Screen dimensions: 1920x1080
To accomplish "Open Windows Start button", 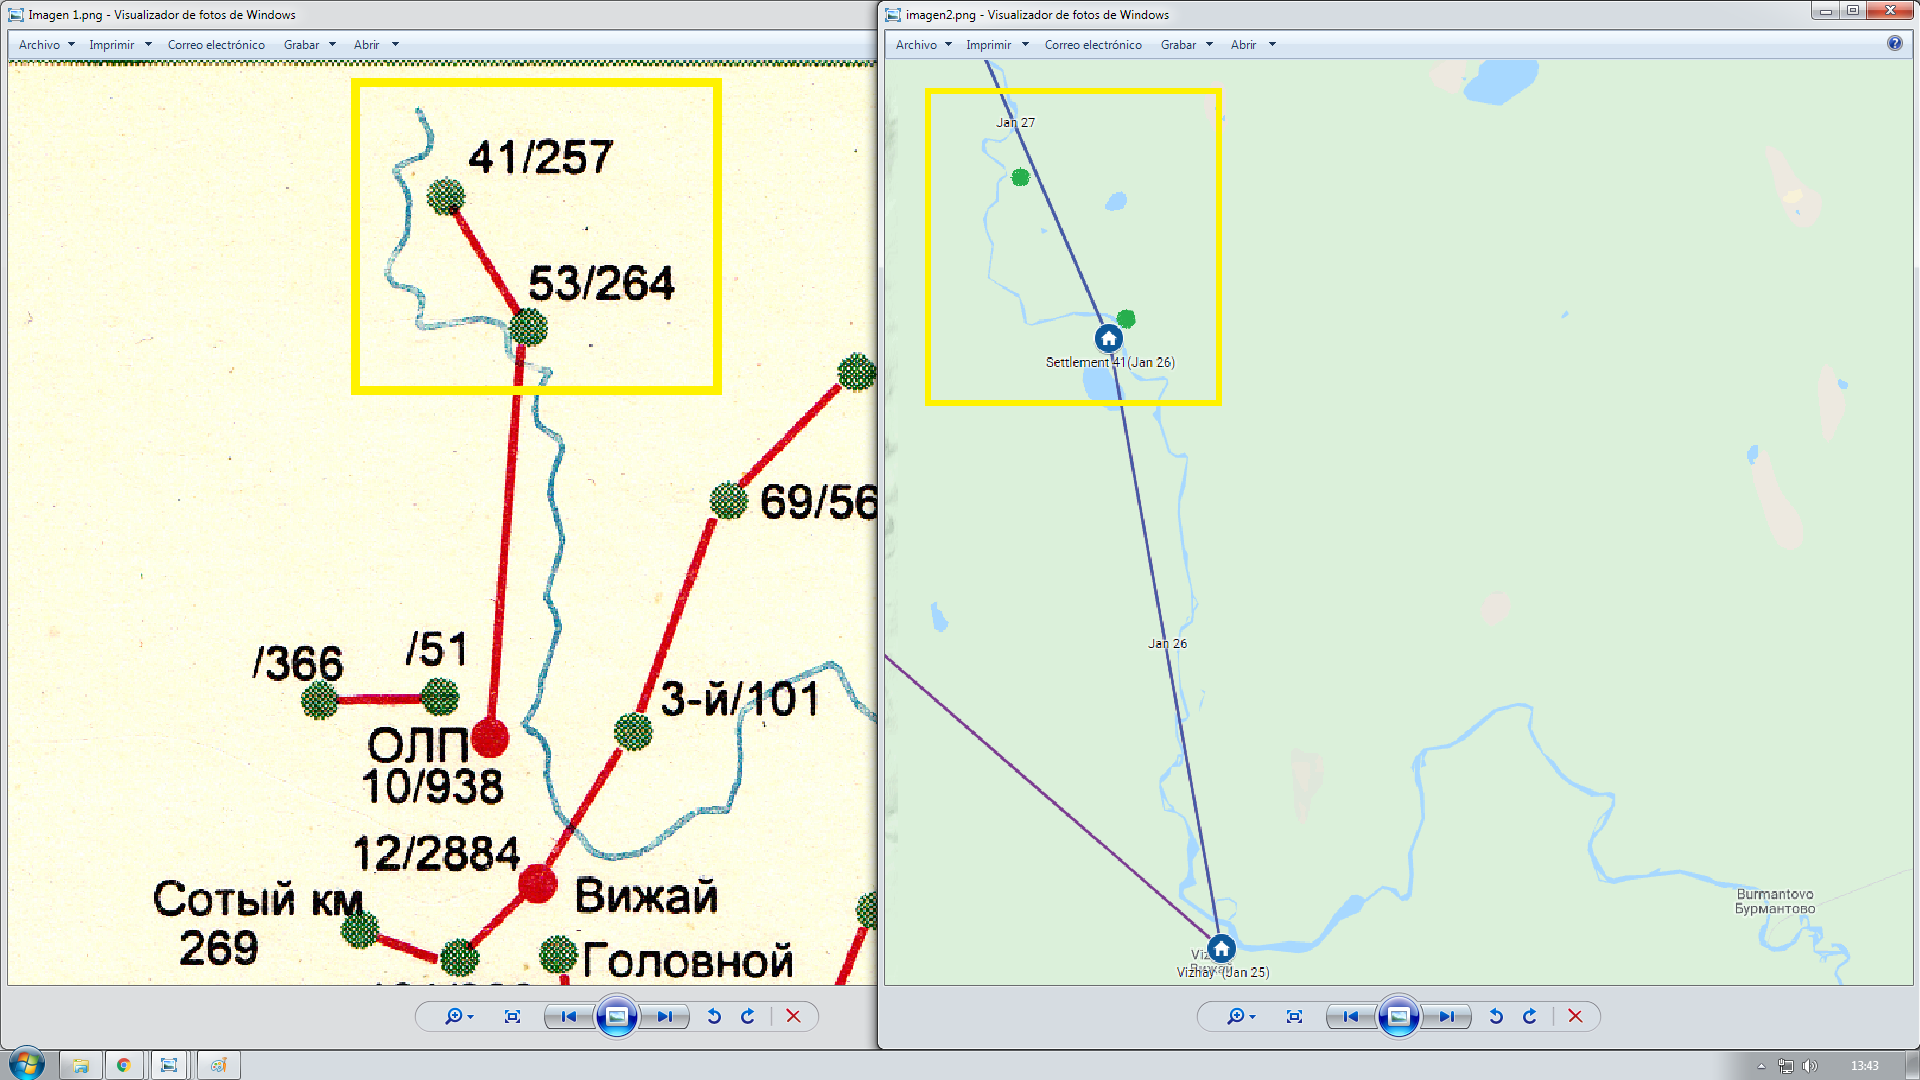I will click(x=27, y=1064).
